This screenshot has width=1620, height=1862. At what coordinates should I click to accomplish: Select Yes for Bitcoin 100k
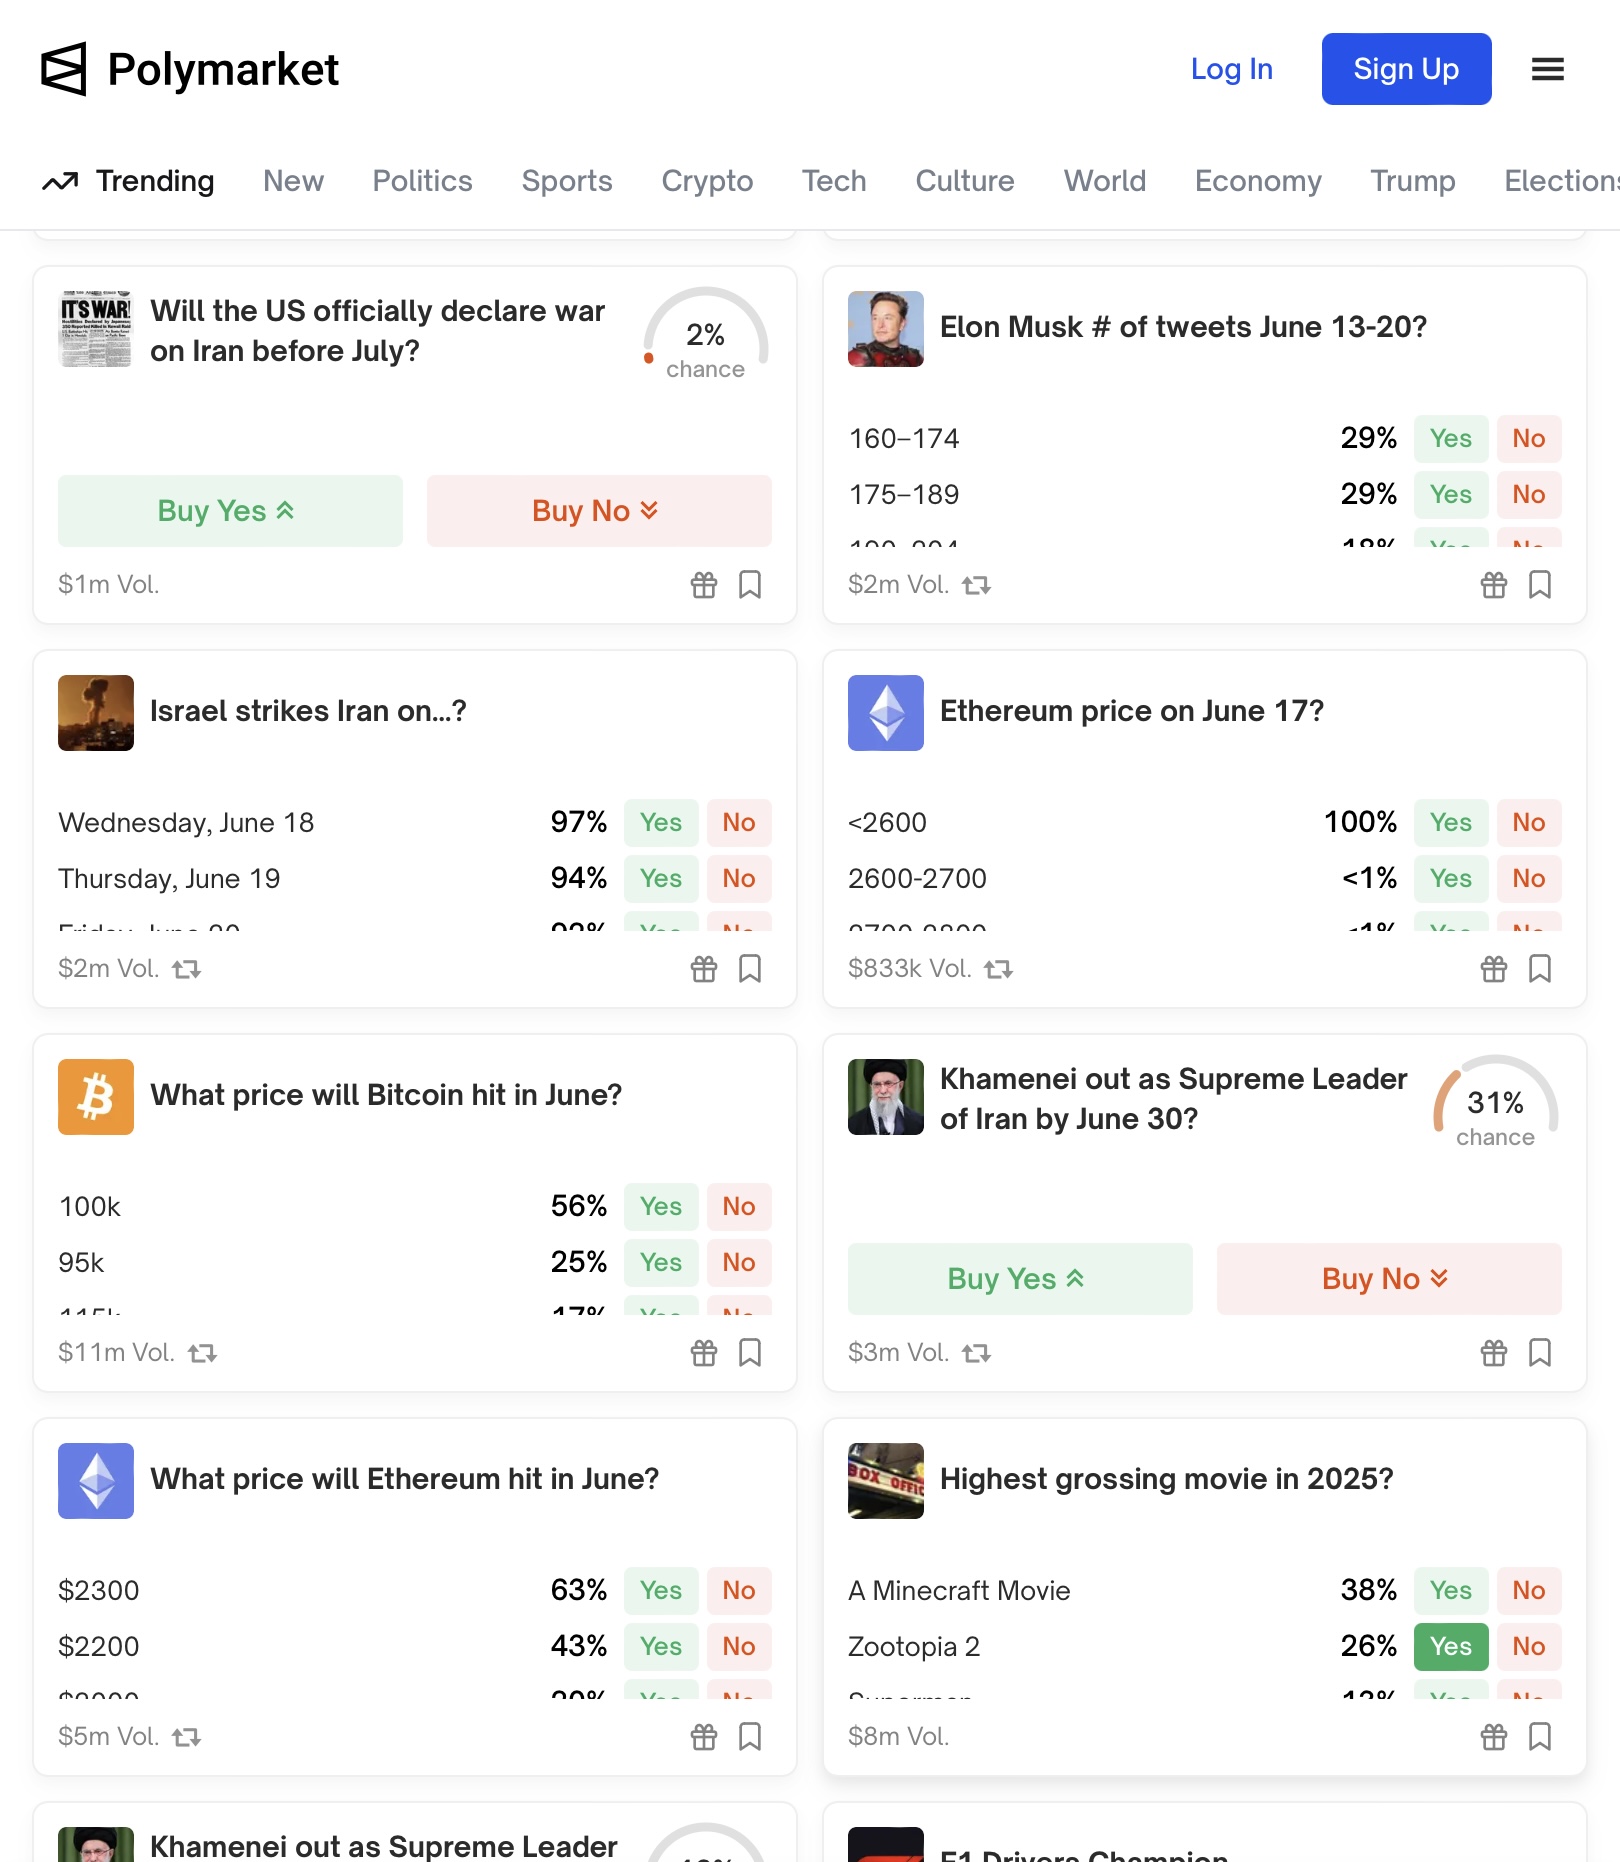(661, 1207)
